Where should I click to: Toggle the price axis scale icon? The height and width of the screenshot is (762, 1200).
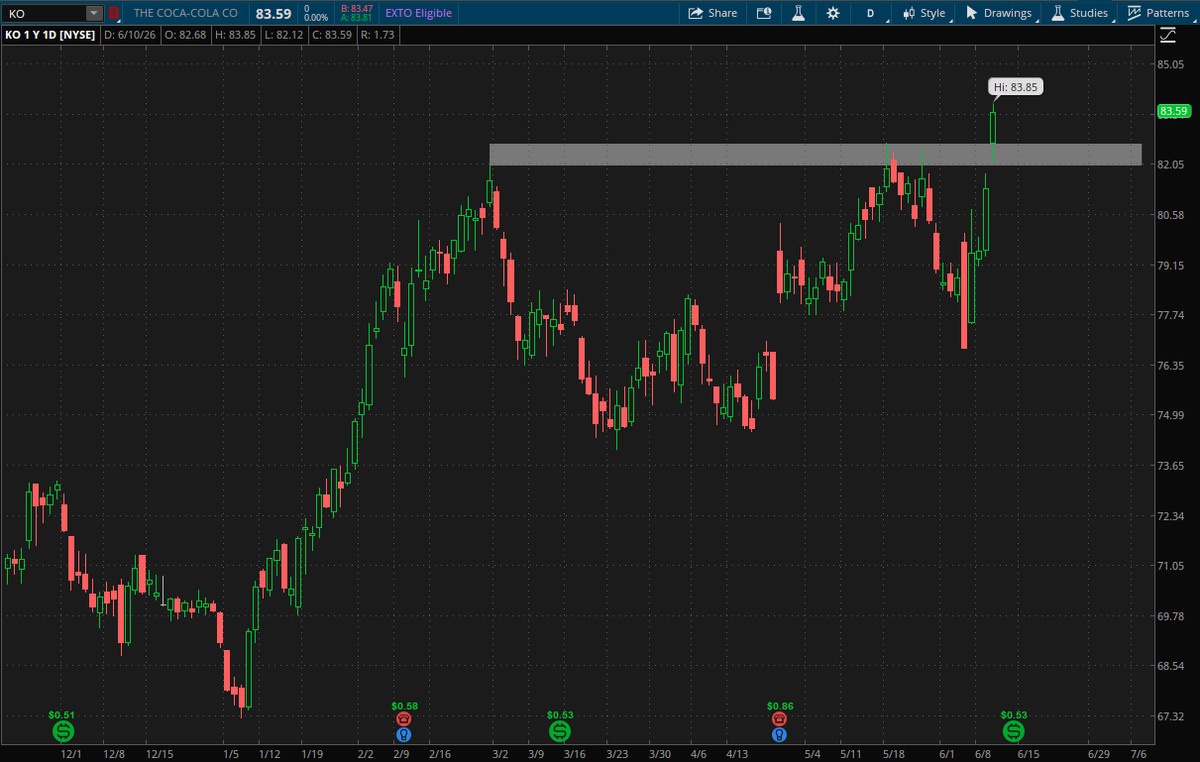click(1168, 36)
